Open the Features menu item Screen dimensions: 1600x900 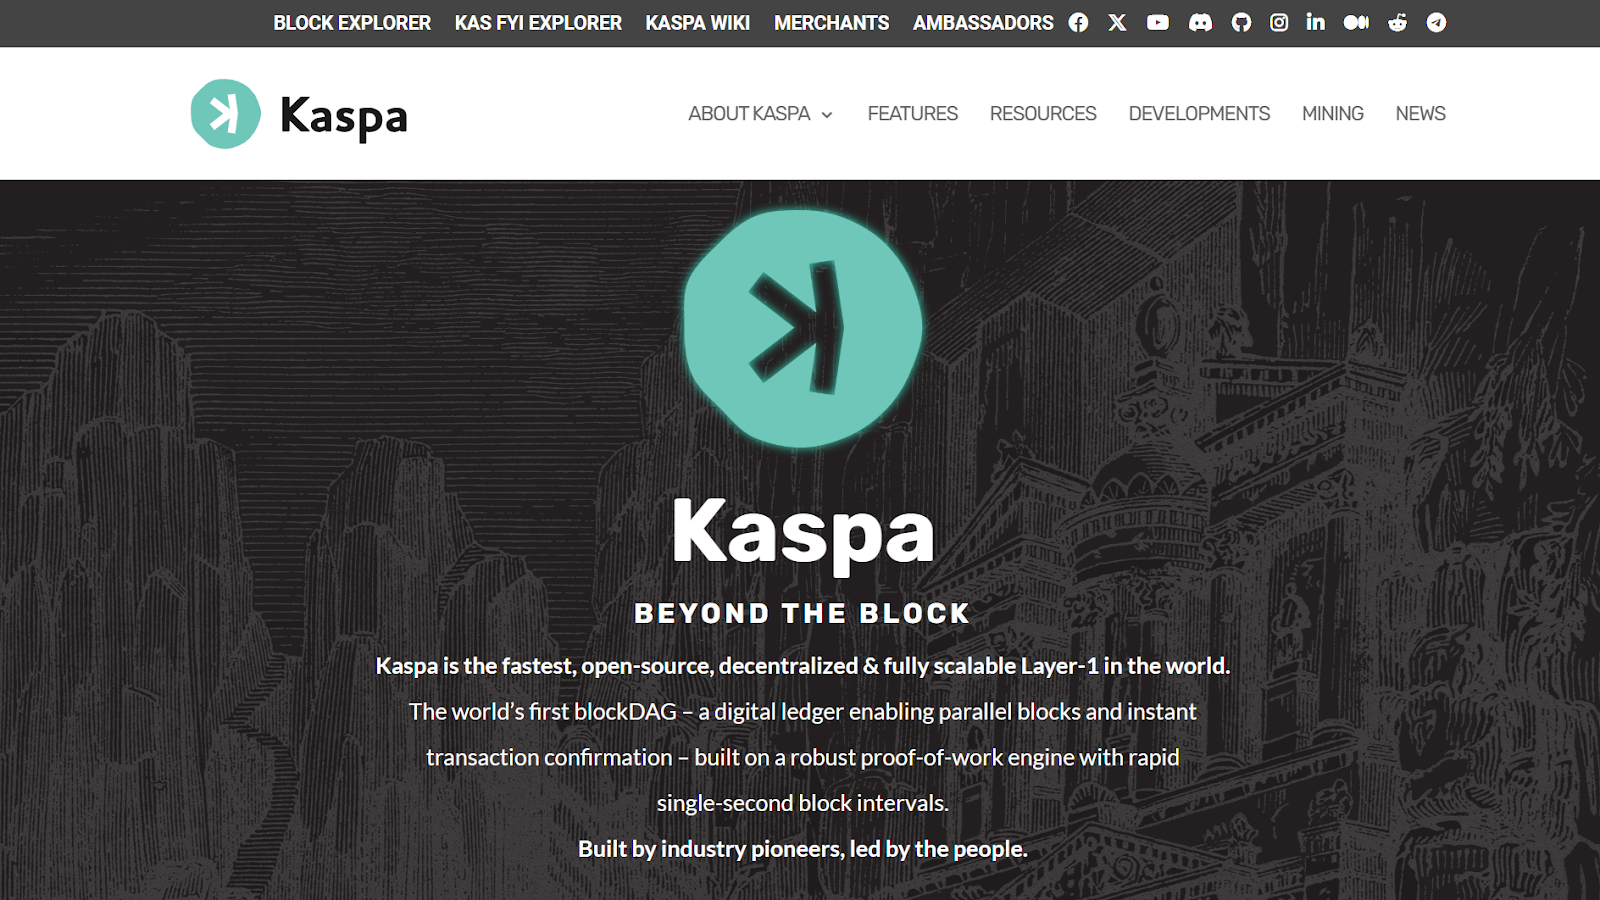point(912,114)
